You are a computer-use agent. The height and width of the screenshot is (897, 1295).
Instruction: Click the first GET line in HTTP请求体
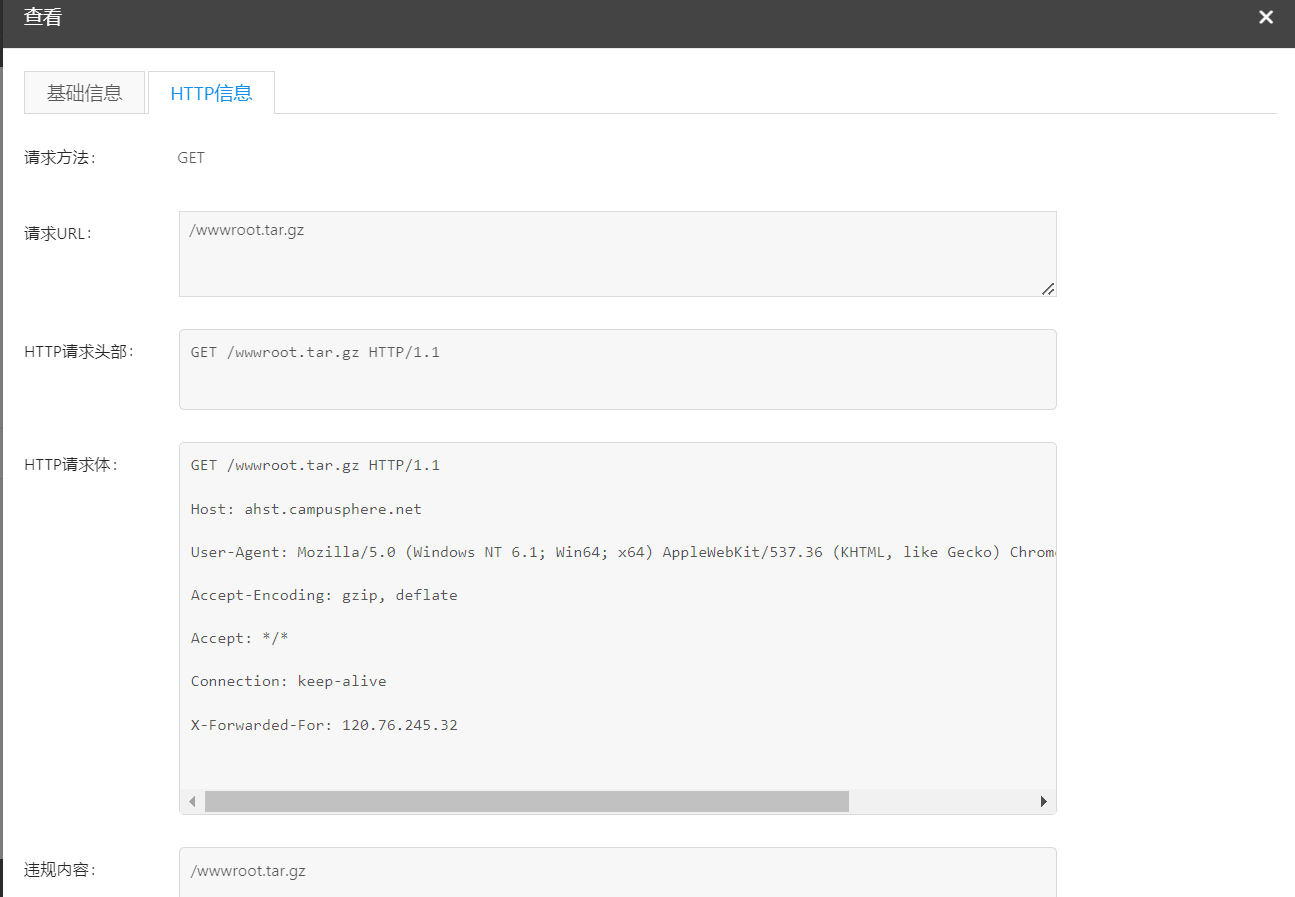click(x=315, y=465)
